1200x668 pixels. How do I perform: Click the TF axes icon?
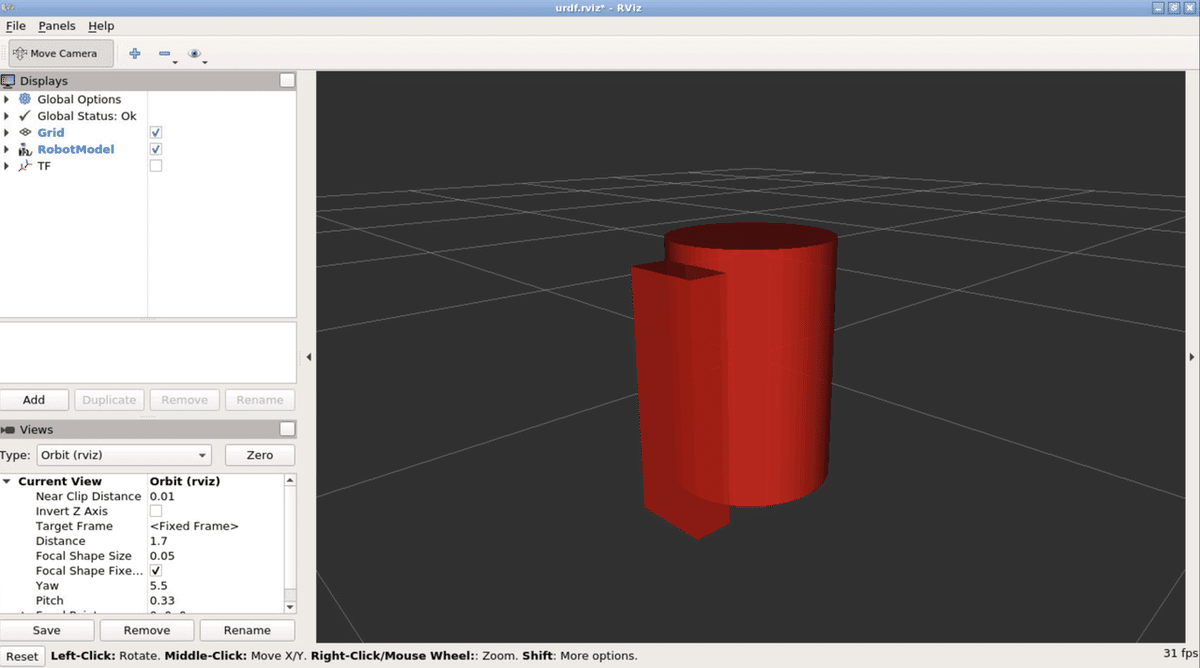(x=26, y=166)
